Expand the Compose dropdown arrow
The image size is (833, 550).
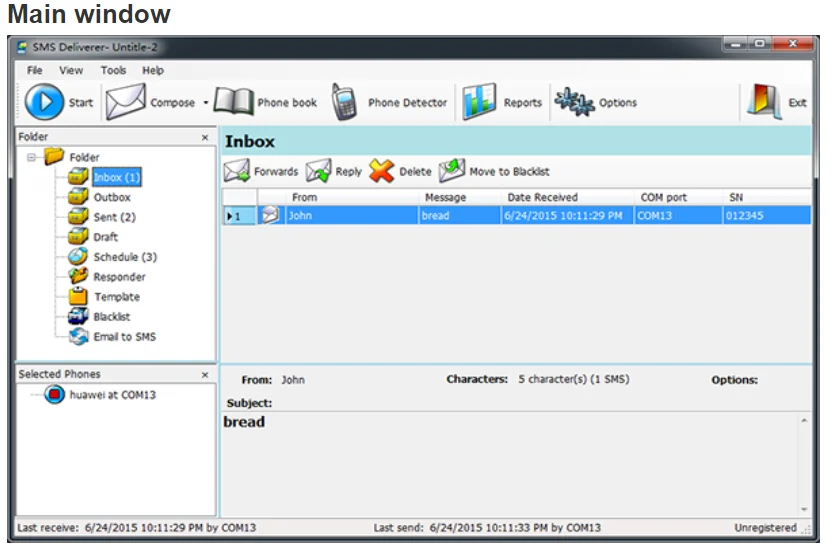pos(206,103)
